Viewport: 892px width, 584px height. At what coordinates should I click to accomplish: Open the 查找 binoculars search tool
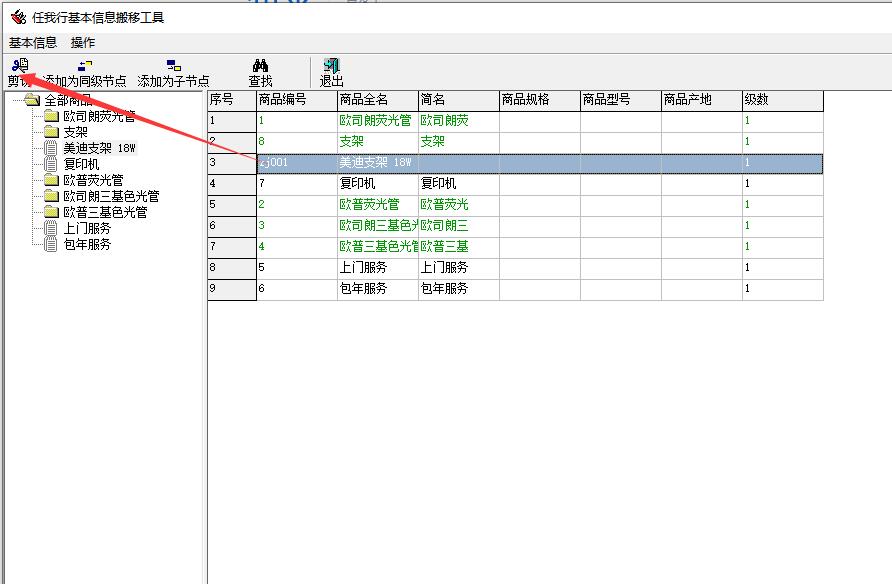pyautogui.click(x=261, y=65)
